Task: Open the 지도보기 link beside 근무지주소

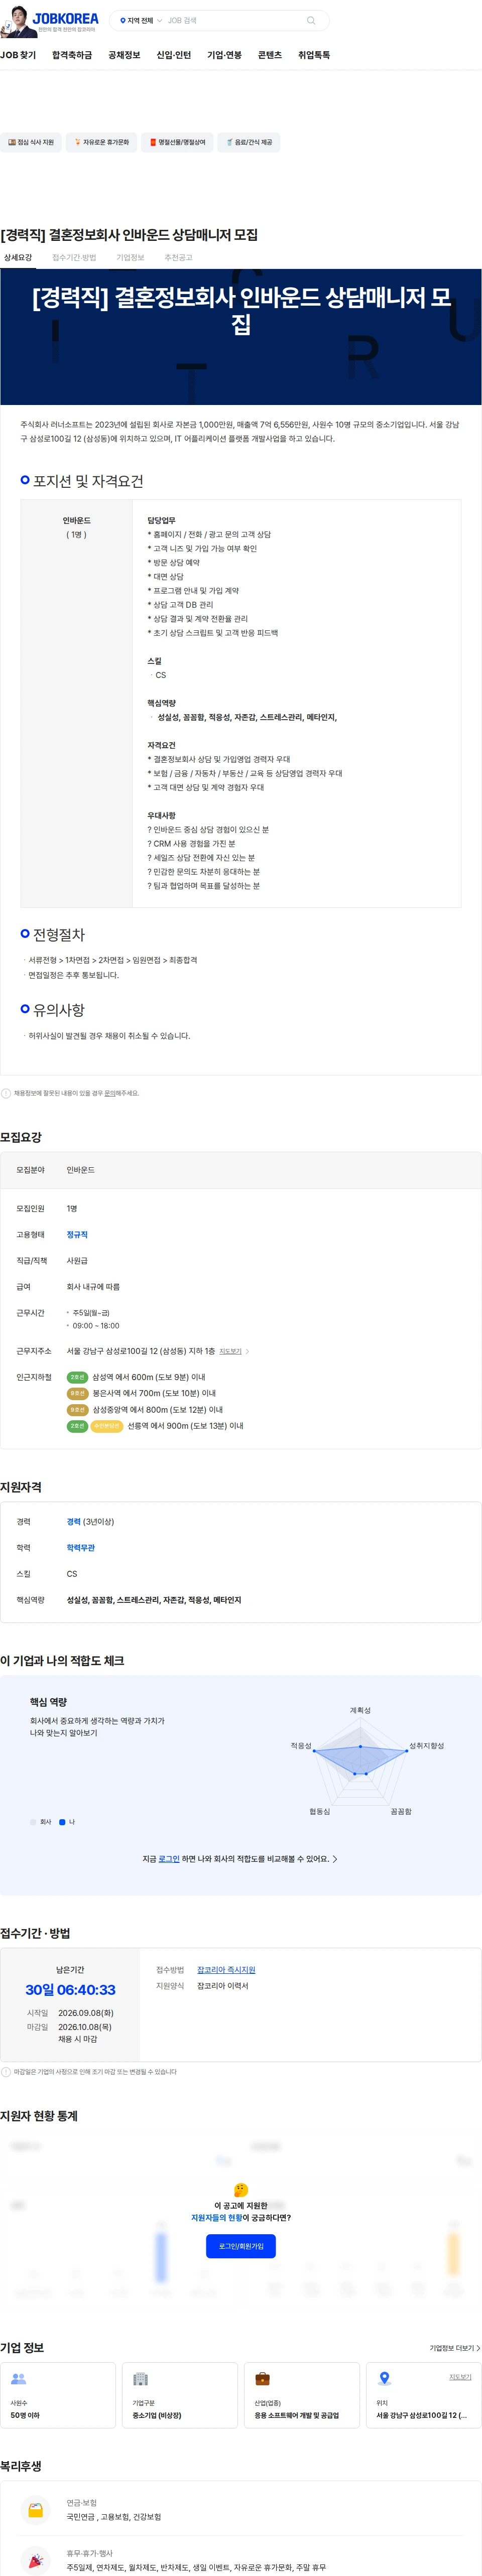Action: (x=231, y=1351)
